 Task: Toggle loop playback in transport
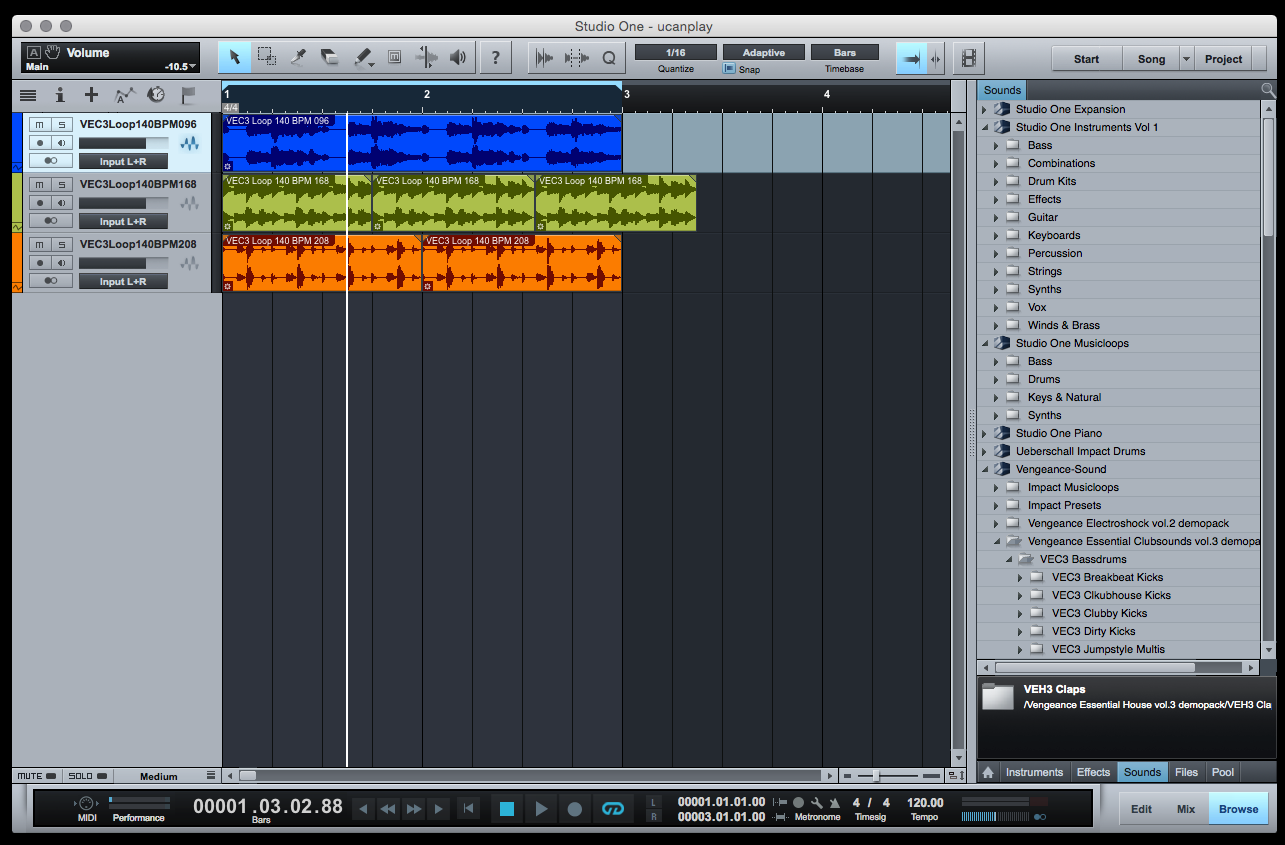(613, 809)
